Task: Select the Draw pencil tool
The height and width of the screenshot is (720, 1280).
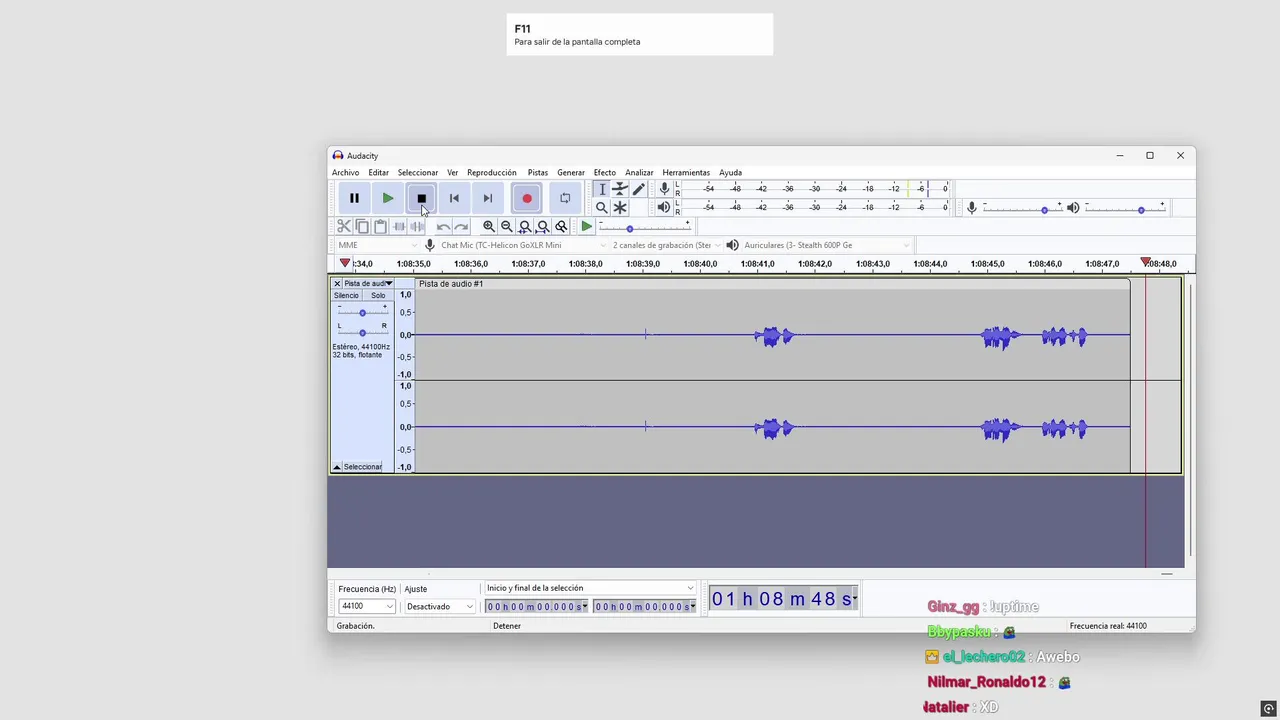Action: point(638,189)
